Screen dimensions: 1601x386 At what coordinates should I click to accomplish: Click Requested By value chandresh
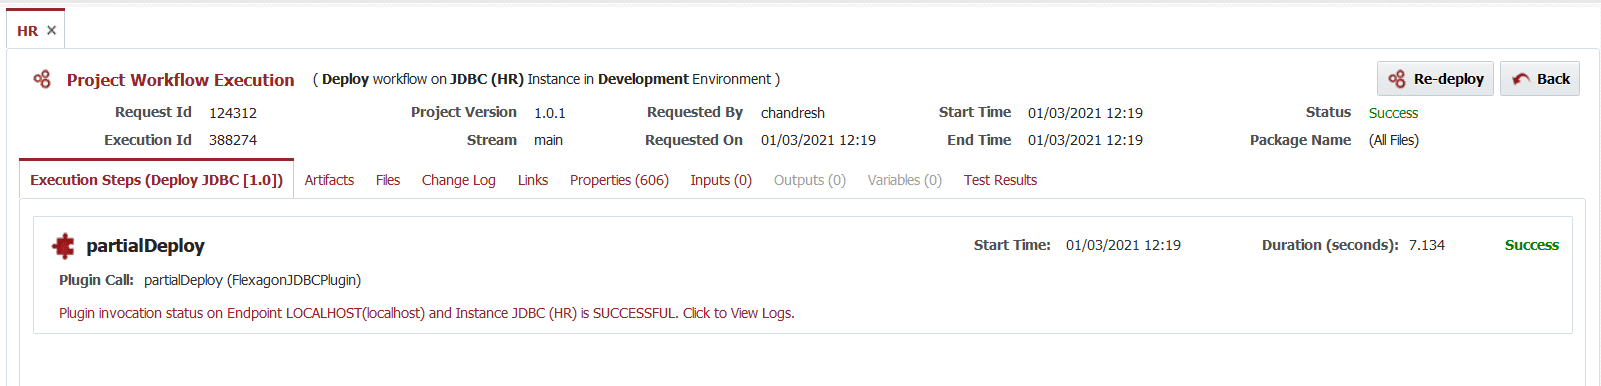tap(793, 113)
